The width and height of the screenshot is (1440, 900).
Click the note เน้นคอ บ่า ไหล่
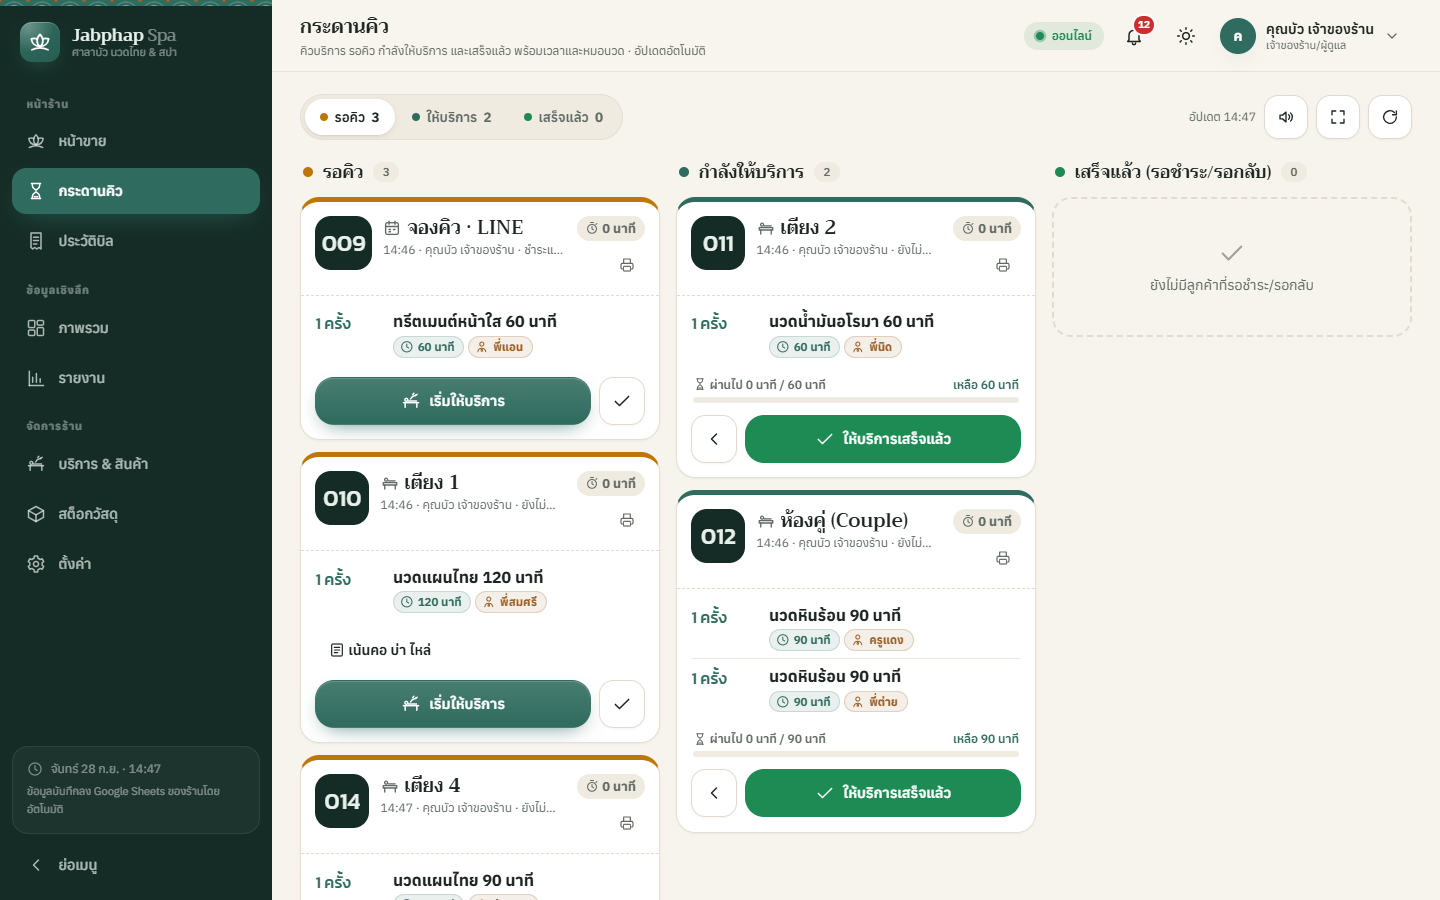[x=381, y=650]
